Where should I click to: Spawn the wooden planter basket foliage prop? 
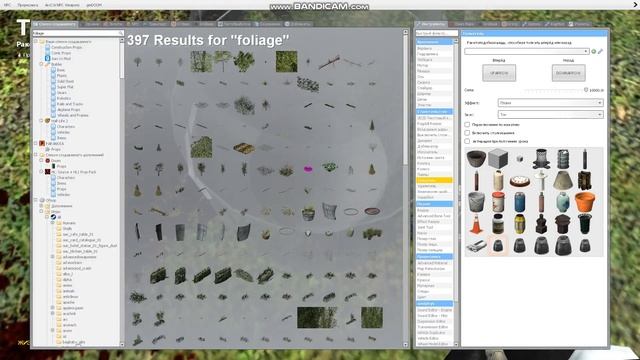(x=308, y=213)
